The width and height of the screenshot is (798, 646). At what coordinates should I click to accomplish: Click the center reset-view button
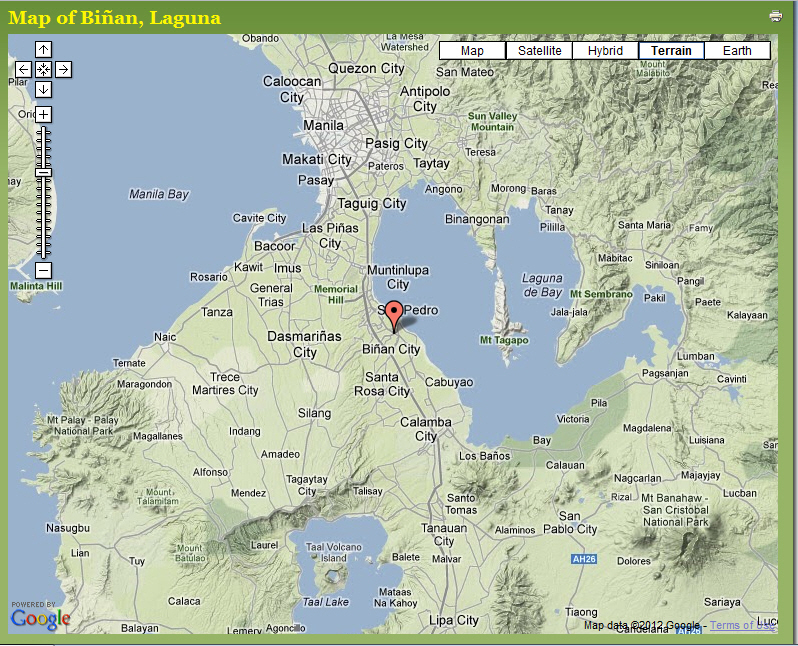44,69
